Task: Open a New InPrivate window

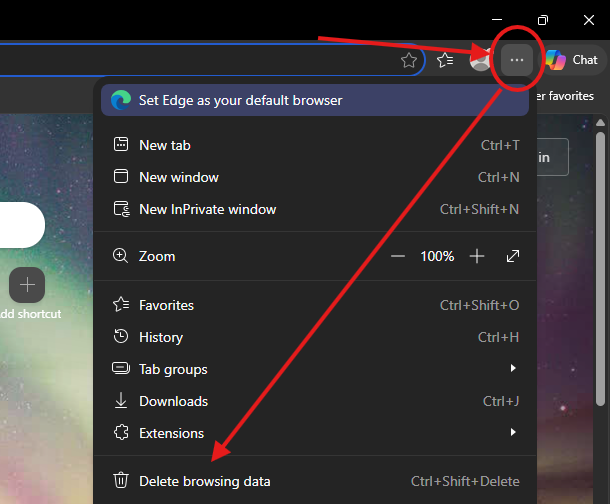Action: (x=315, y=209)
